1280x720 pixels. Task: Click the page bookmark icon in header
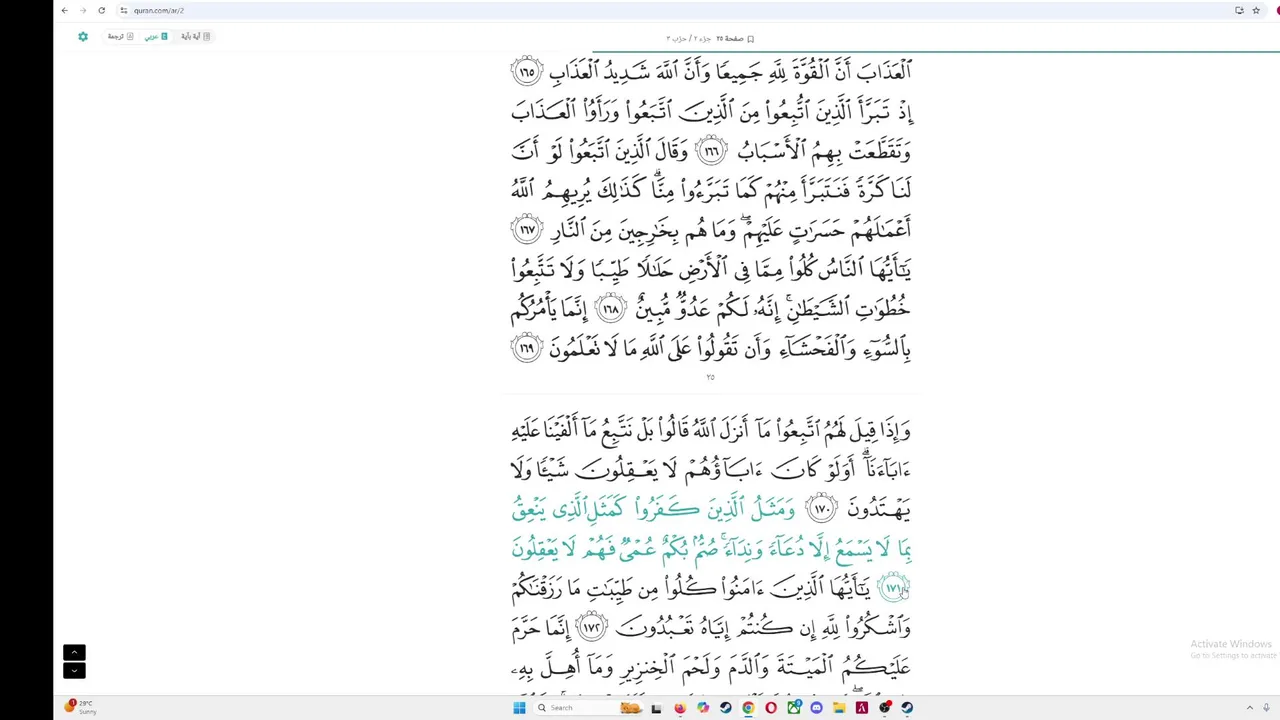[750, 38]
